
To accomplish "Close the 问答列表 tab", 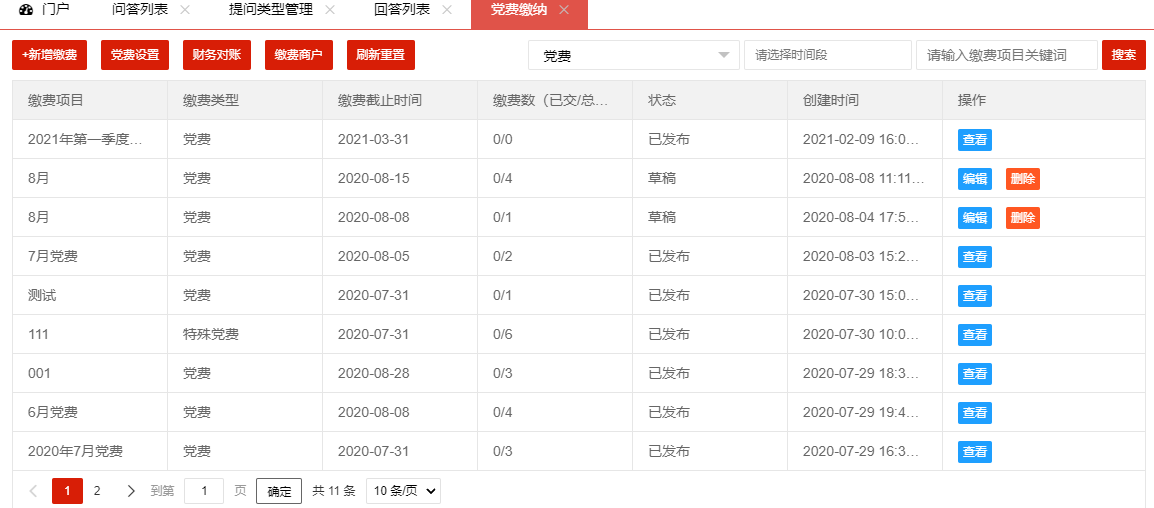I will [184, 10].
